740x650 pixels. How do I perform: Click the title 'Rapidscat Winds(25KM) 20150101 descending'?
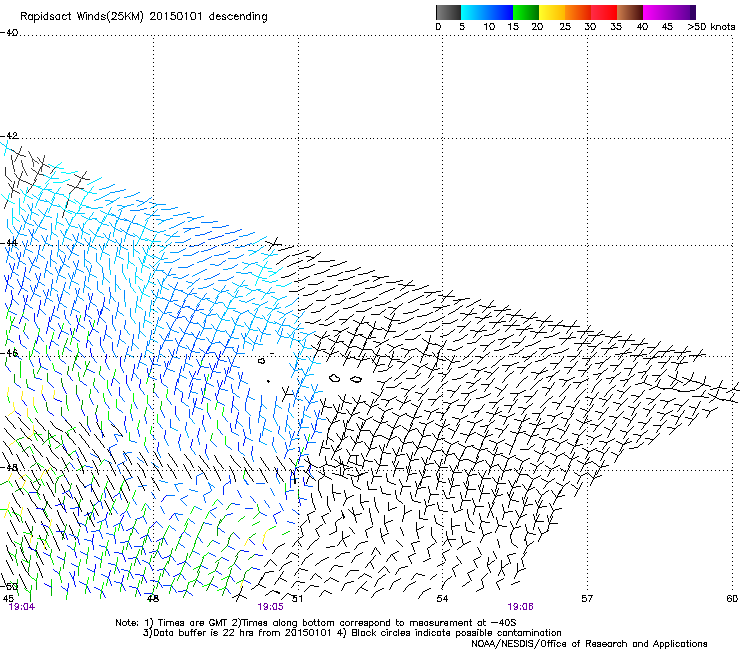coord(143,17)
